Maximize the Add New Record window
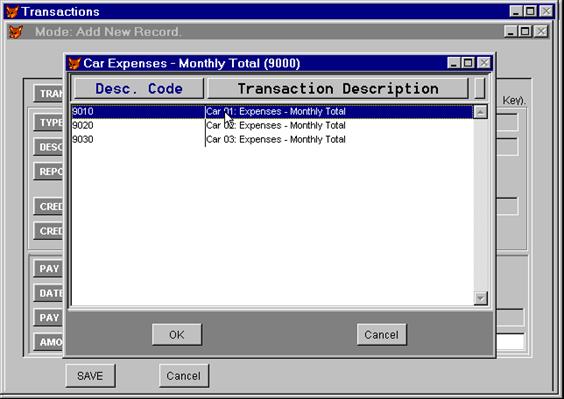The width and height of the screenshot is (564, 399). (525, 32)
